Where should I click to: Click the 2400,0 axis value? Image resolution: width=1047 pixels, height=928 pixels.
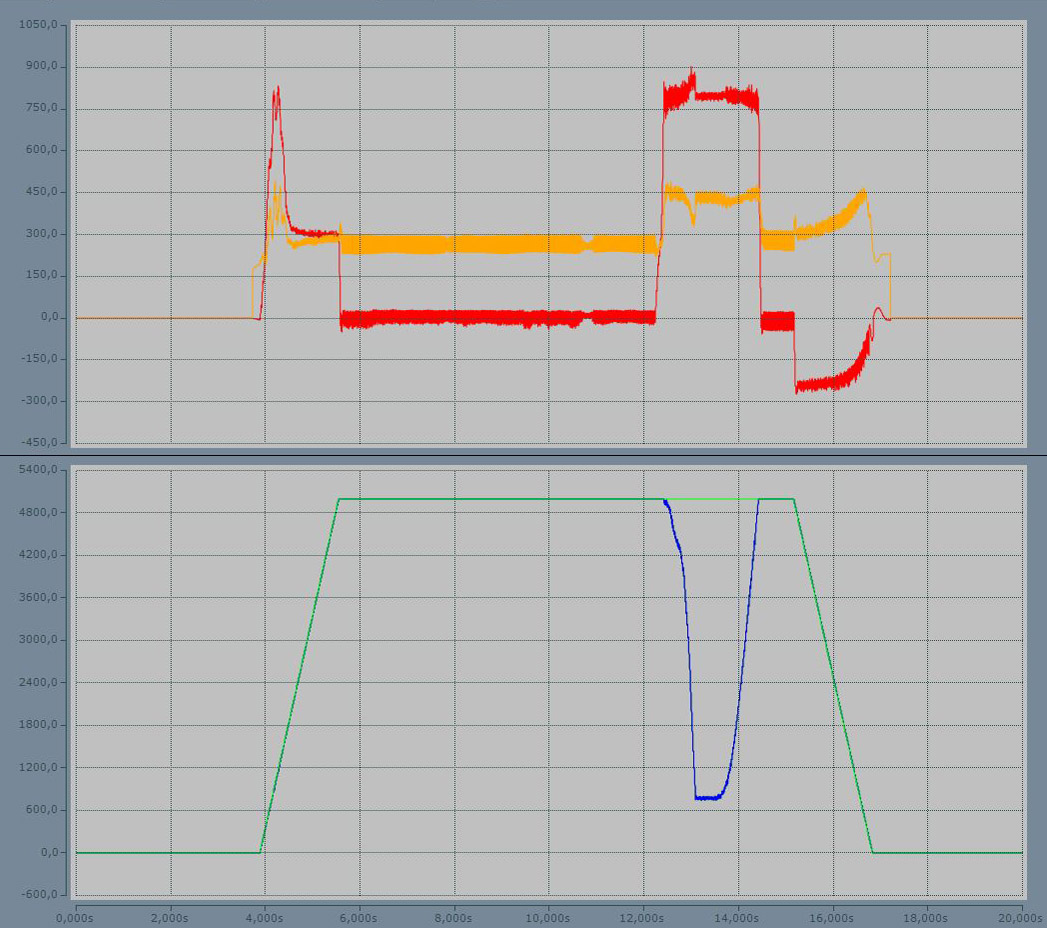[39, 682]
